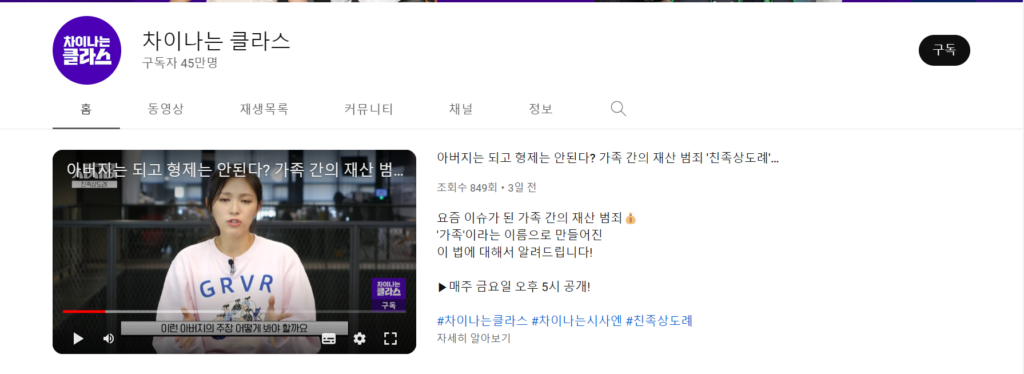Play the featured video
This screenshot has width=1024, height=374.
(78, 339)
